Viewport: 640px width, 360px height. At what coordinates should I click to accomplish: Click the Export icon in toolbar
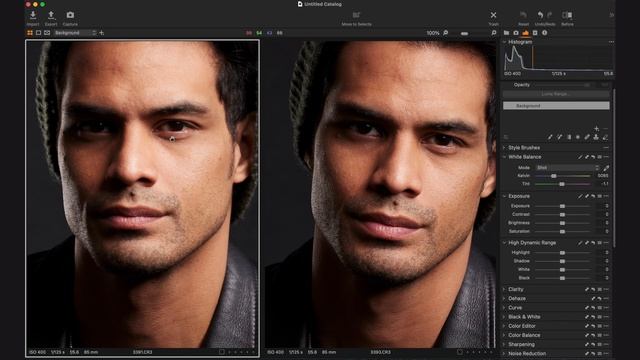coord(51,15)
